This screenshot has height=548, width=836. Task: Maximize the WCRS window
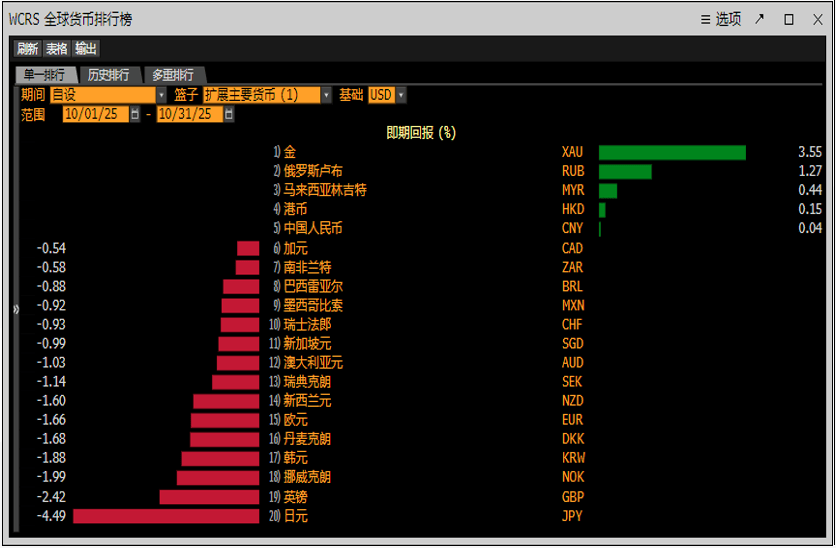point(789,20)
